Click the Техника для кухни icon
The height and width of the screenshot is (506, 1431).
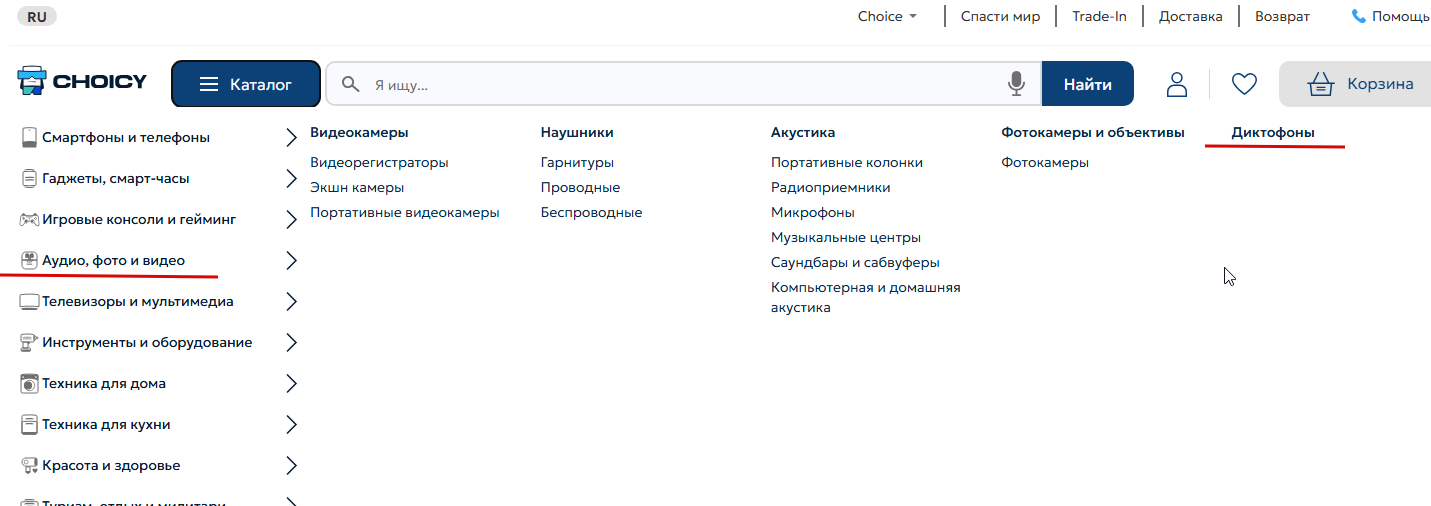point(29,425)
